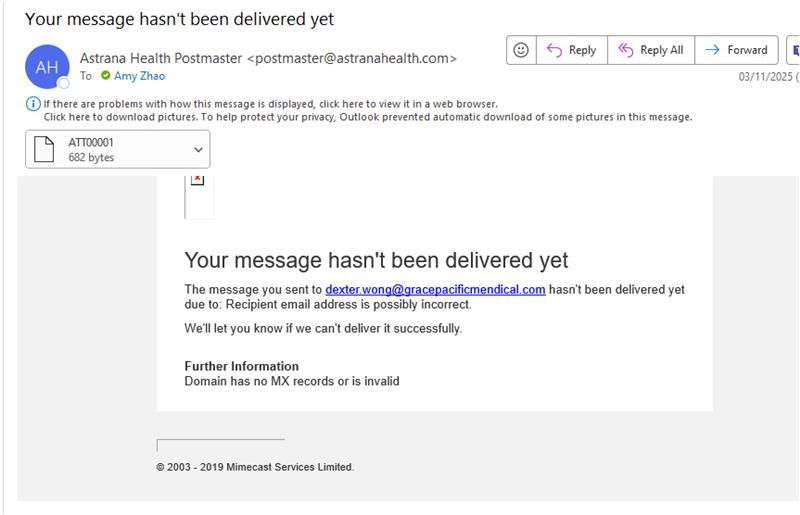
Task: Click the emoji reaction smiley icon
Action: 520,50
